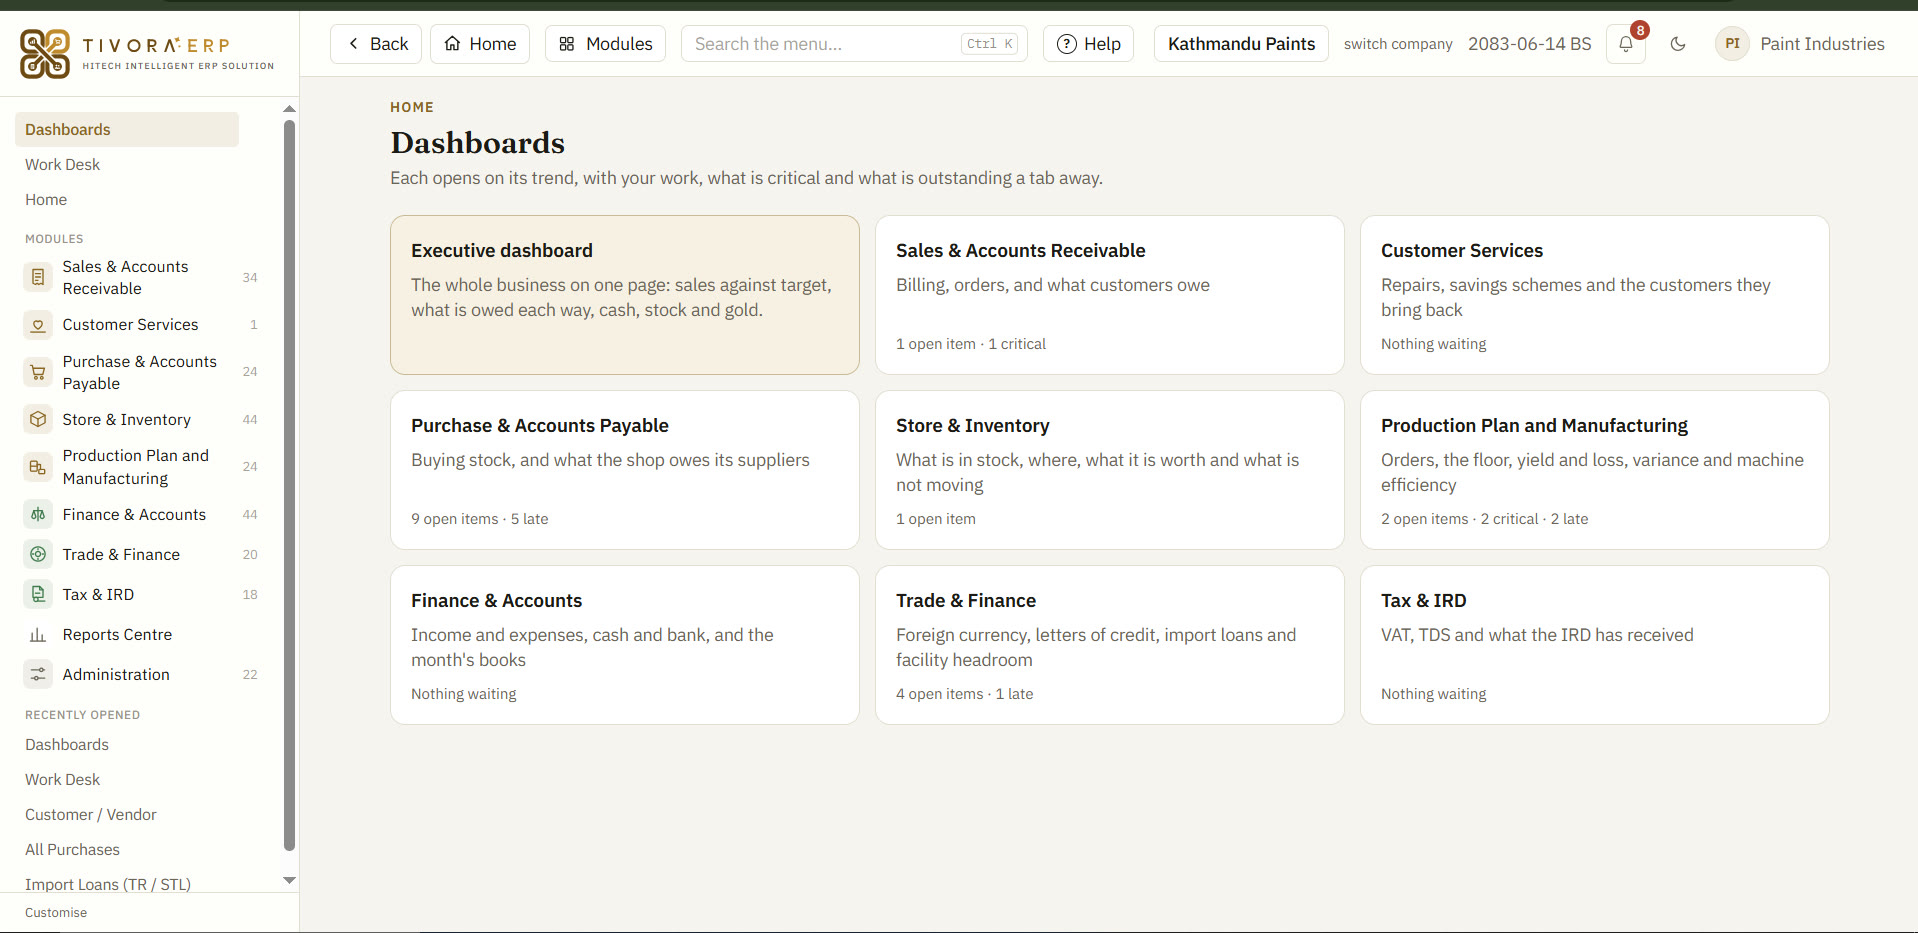Click the Sales & Accounts Receivable sidebar icon
The image size is (1918, 933).
(x=38, y=277)
